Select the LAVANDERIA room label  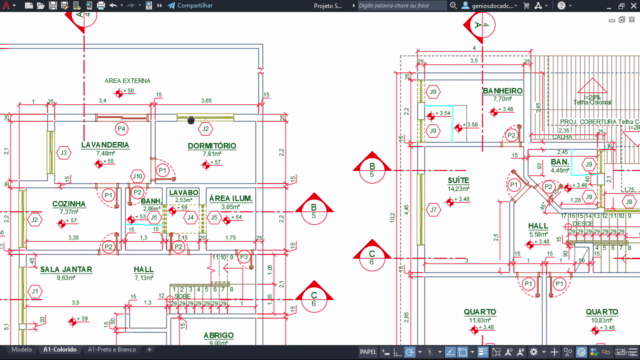[105, 145]
